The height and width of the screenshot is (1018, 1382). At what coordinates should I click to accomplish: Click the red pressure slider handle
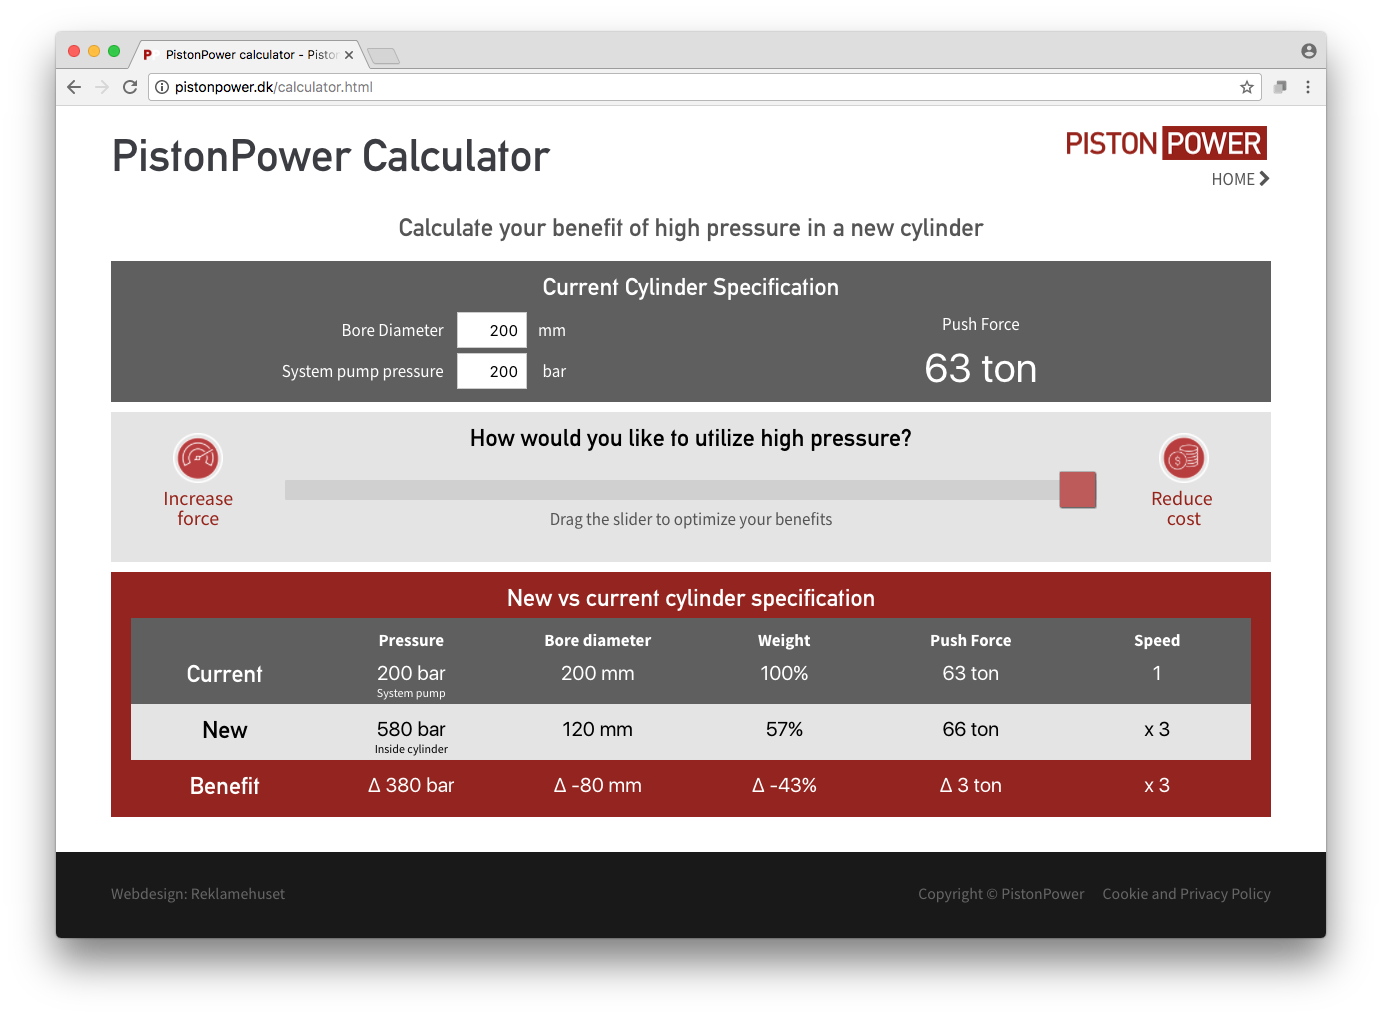(x=1078, y=490)
